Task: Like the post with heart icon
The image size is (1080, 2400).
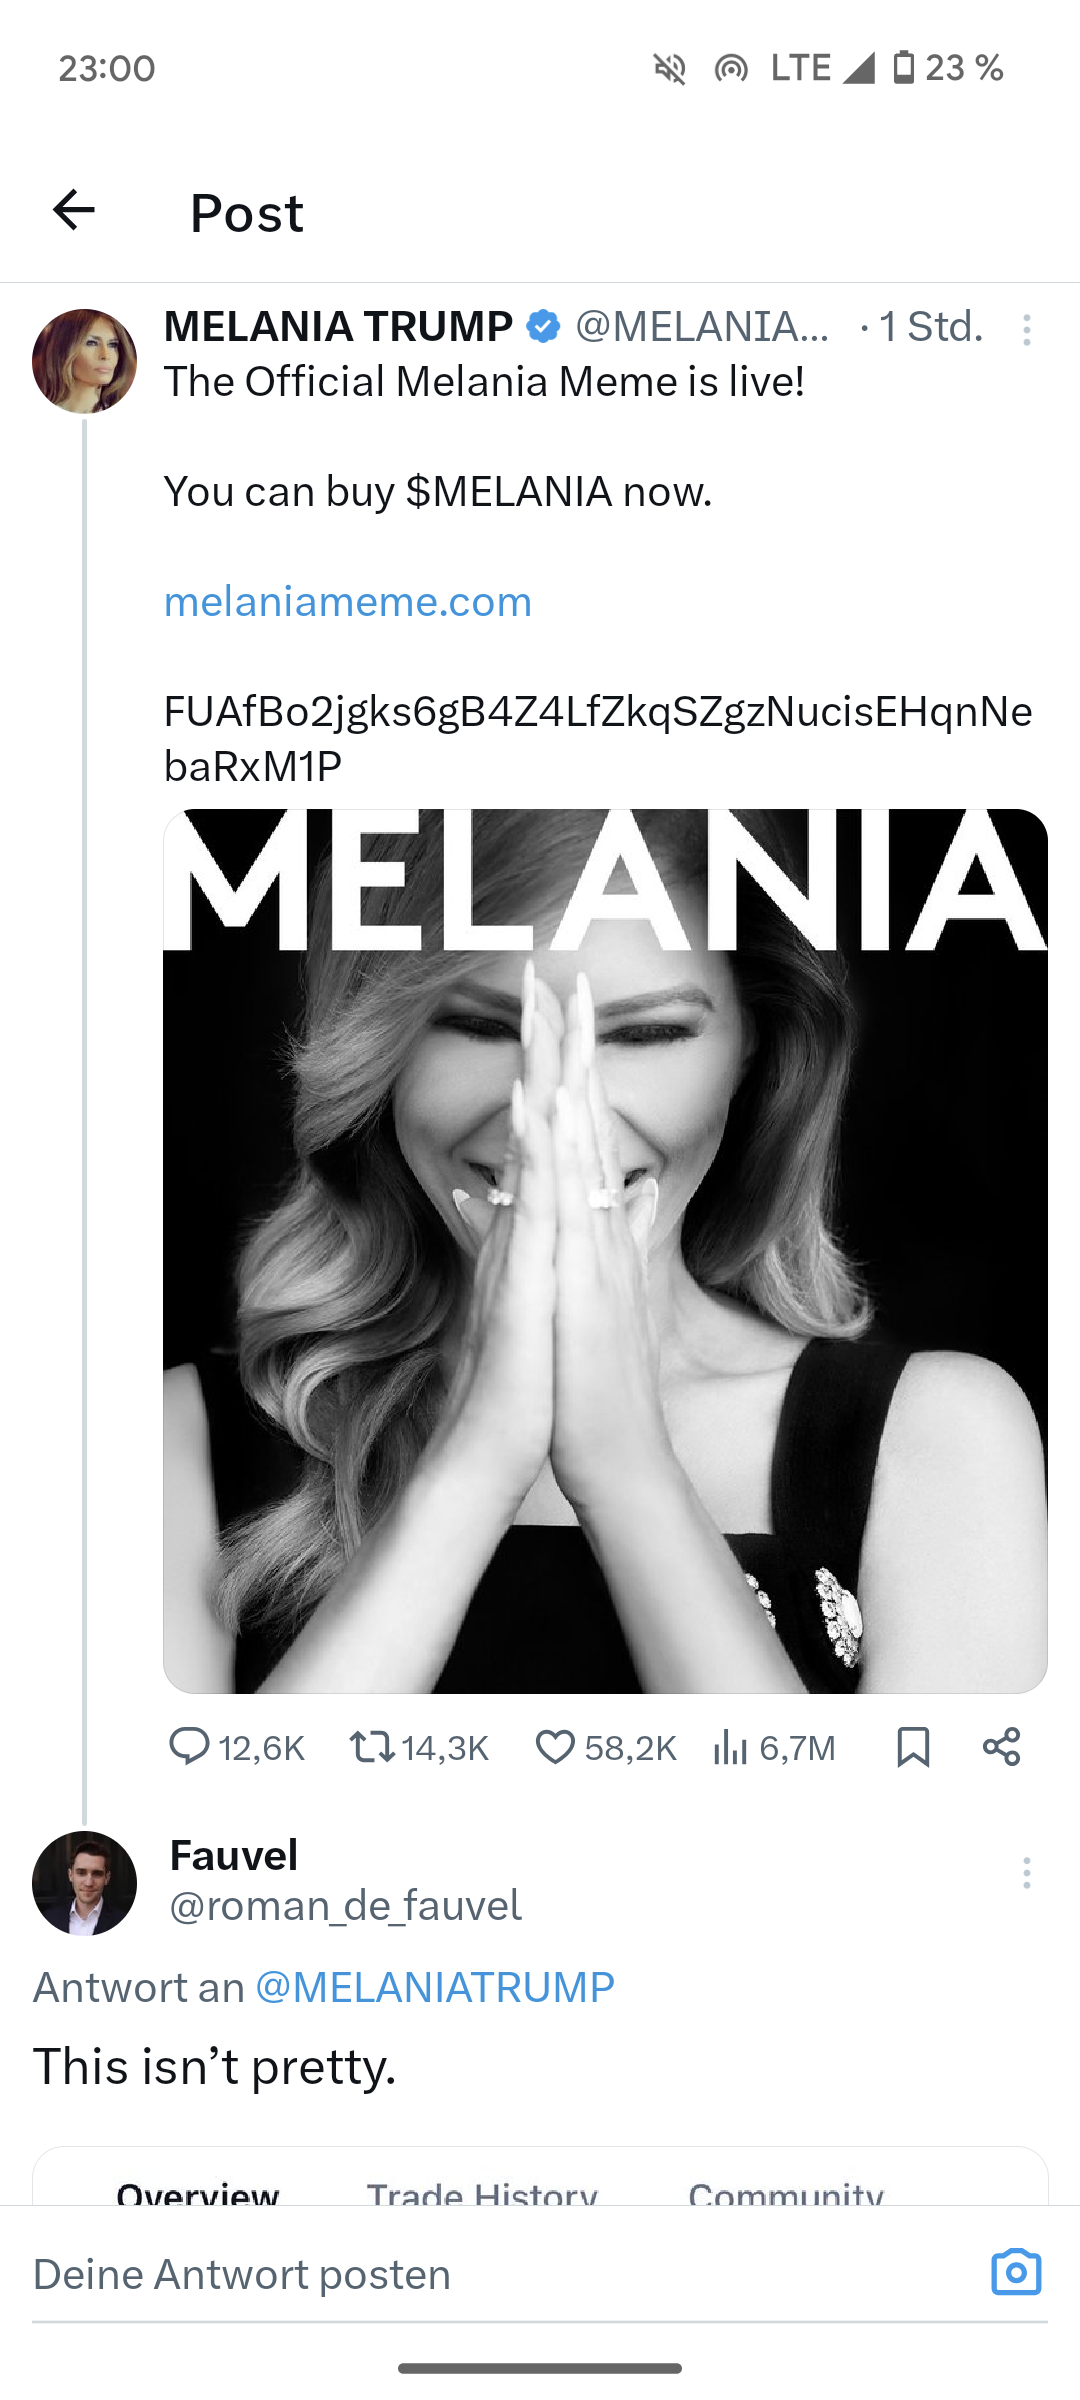Action: pos(555,1746)
